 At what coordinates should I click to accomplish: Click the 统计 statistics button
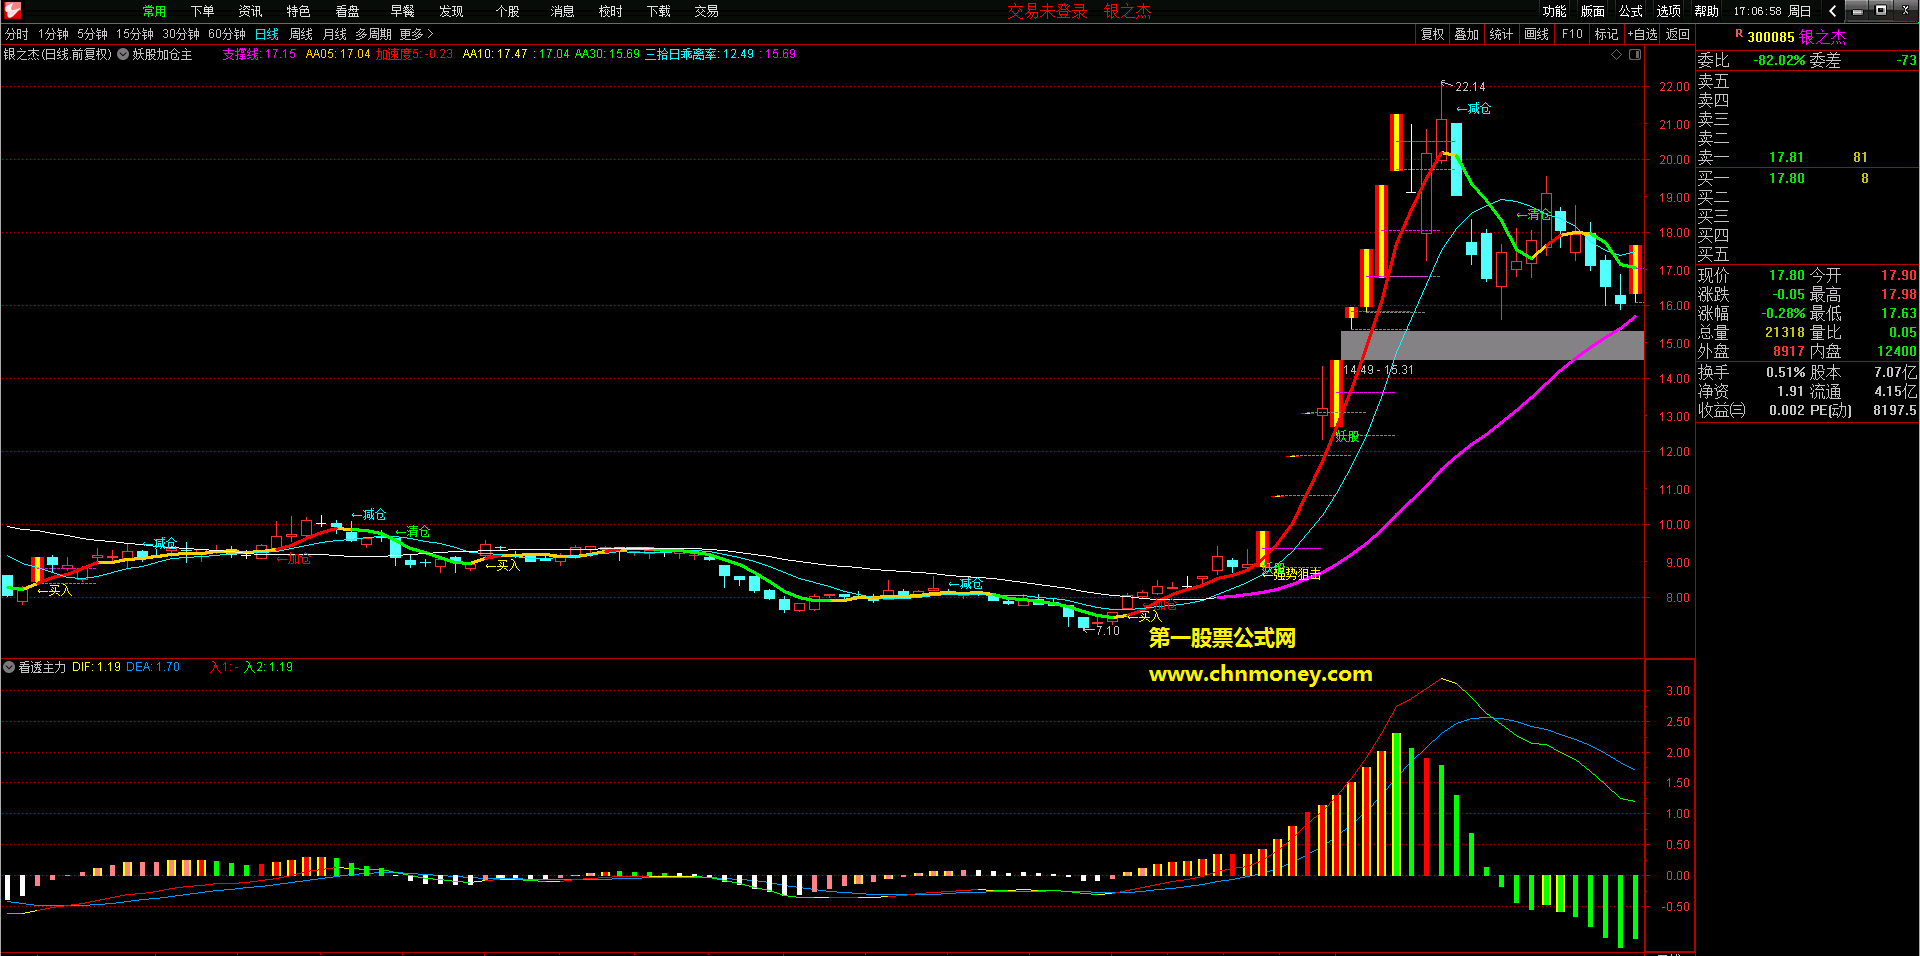coord(1501,34)
